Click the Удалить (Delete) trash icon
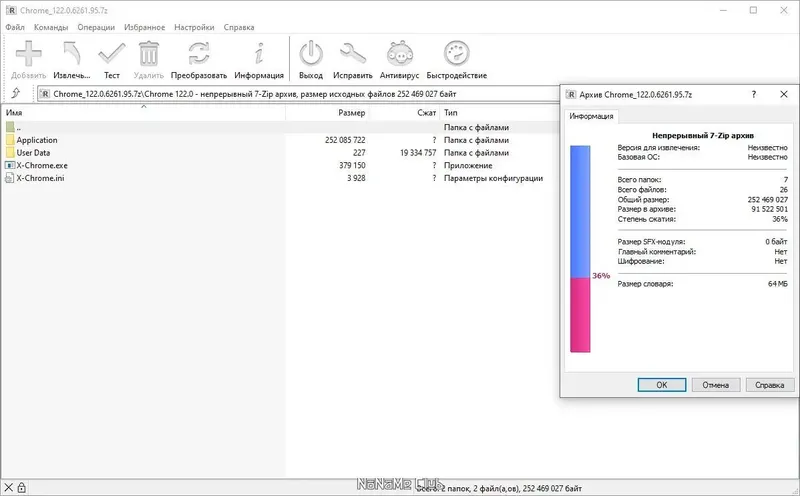The width and height of the screenshot is (800, 496). [148, 54]
